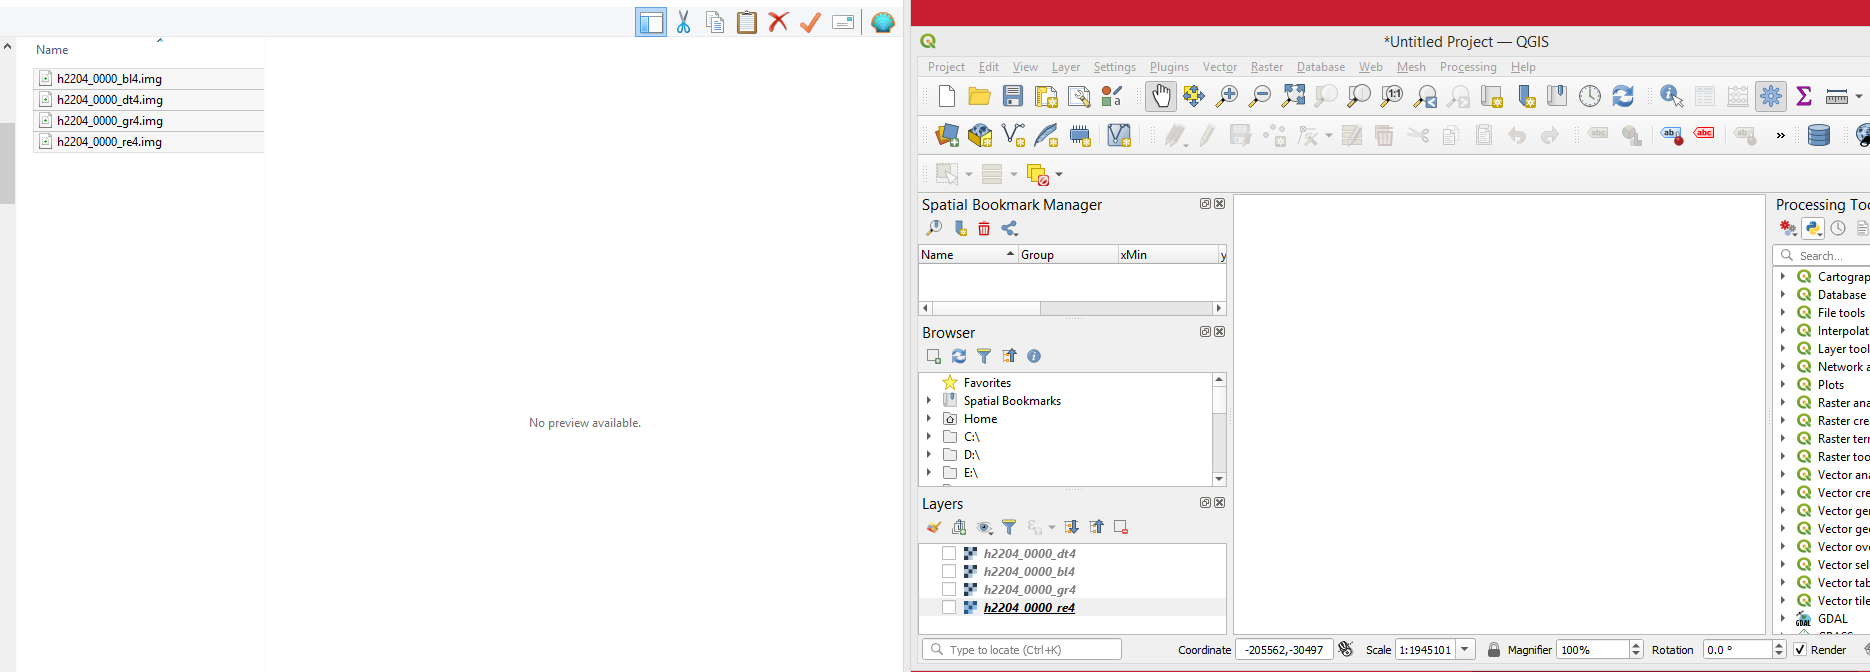Sort file list by Name header

(52, 50)
